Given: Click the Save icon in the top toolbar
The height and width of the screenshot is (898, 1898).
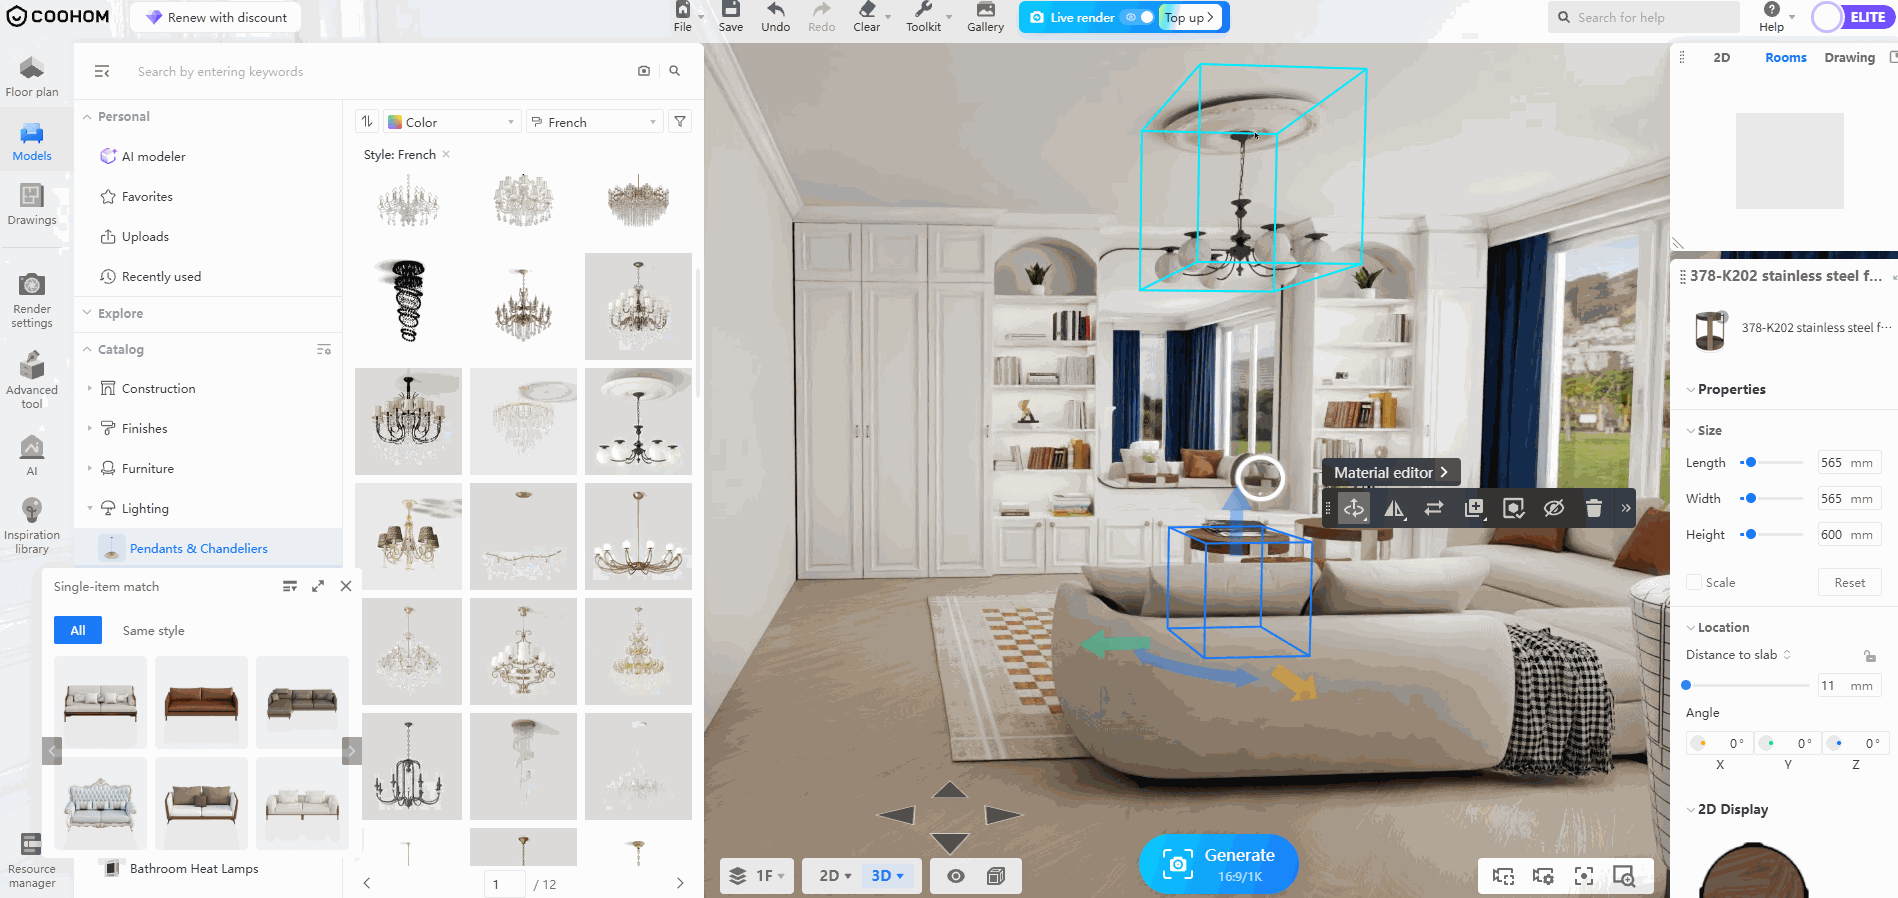Looking at the screenshot, I should [731, 16].
